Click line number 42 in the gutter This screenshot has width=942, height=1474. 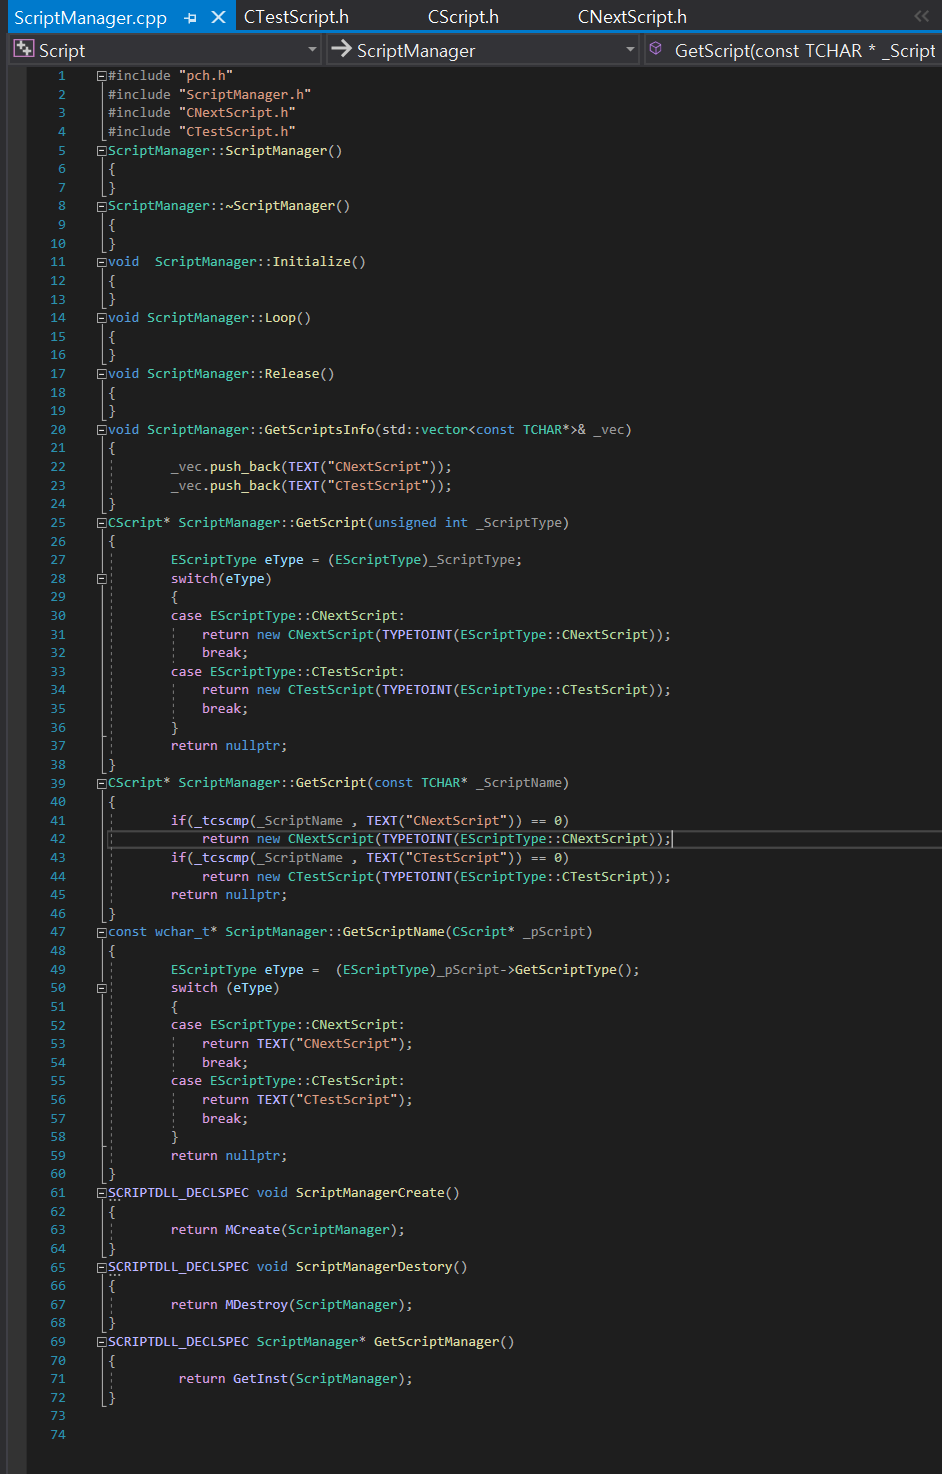(58, 839)
